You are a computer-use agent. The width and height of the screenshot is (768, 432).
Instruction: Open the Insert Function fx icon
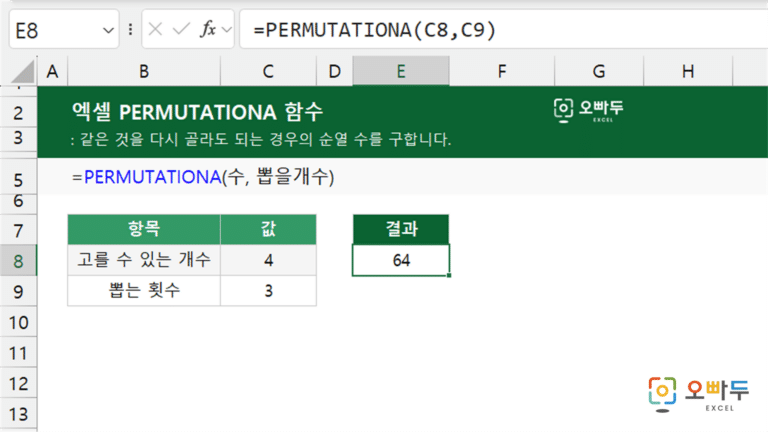[x=208, y=29]
